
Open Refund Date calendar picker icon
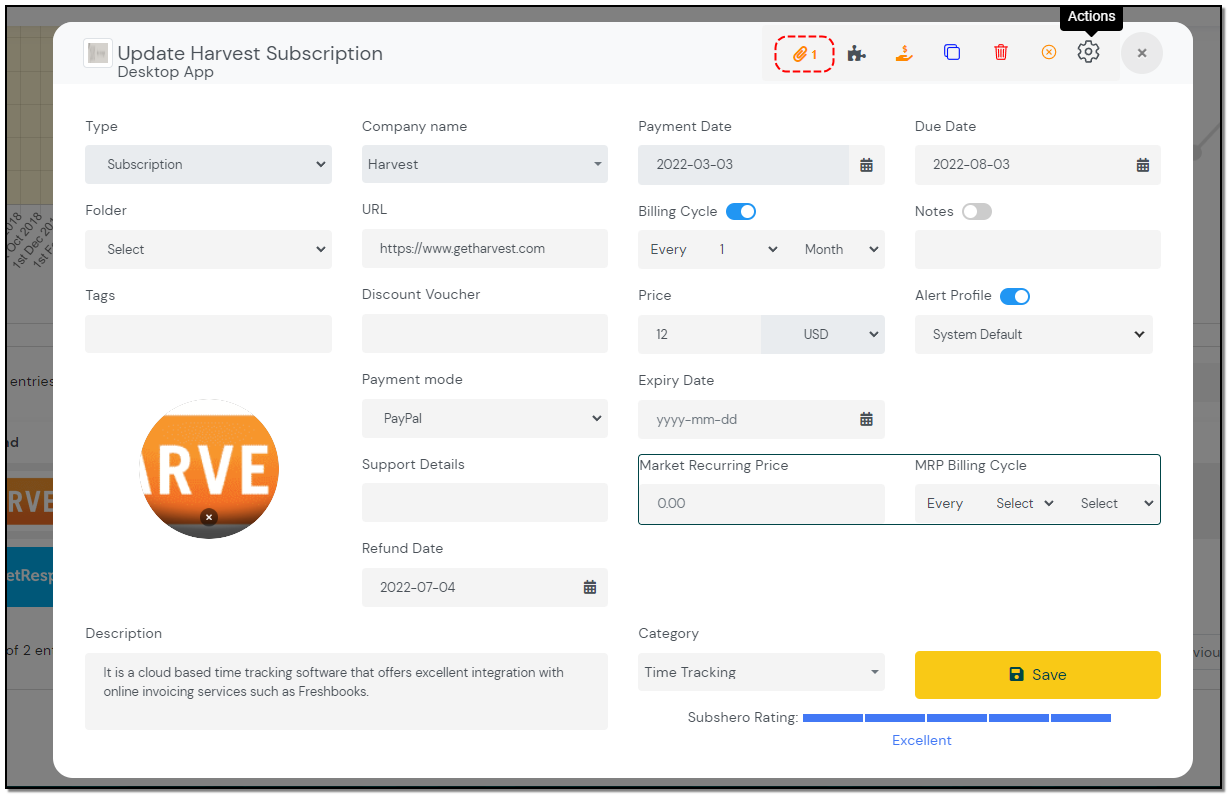coord(590,587)
